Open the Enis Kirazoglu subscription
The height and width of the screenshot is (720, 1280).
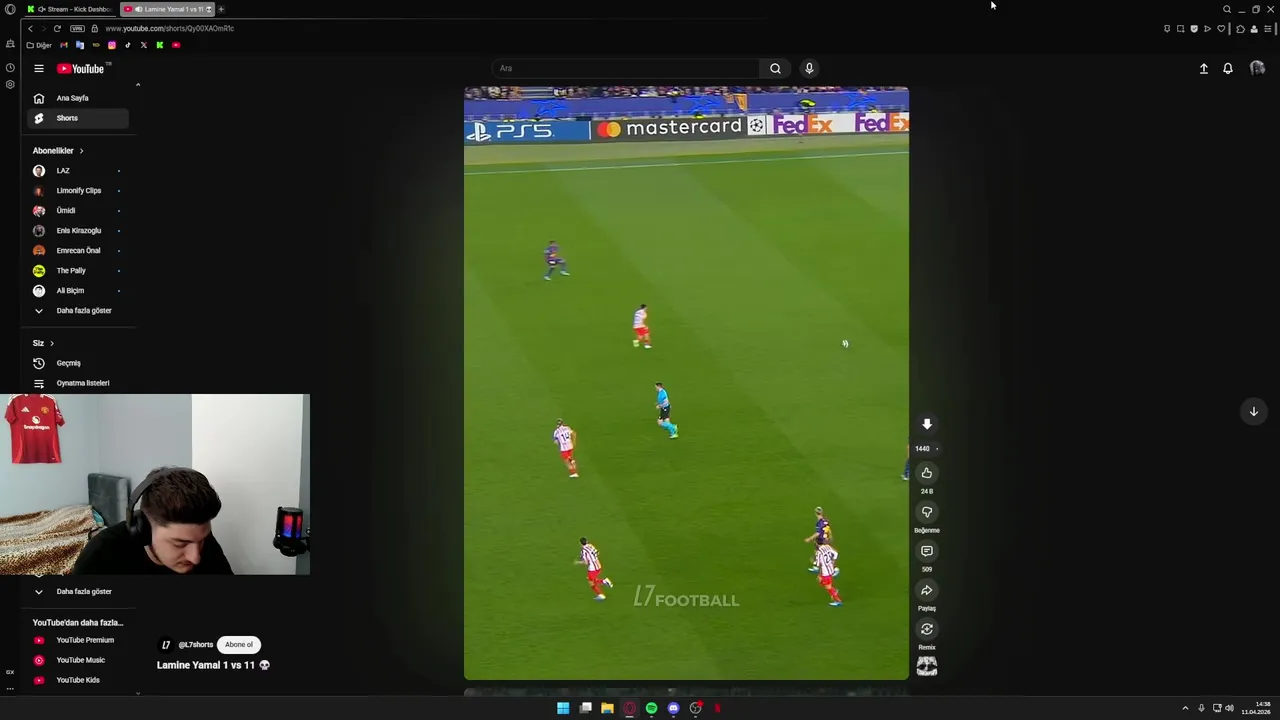click(77, 231)
